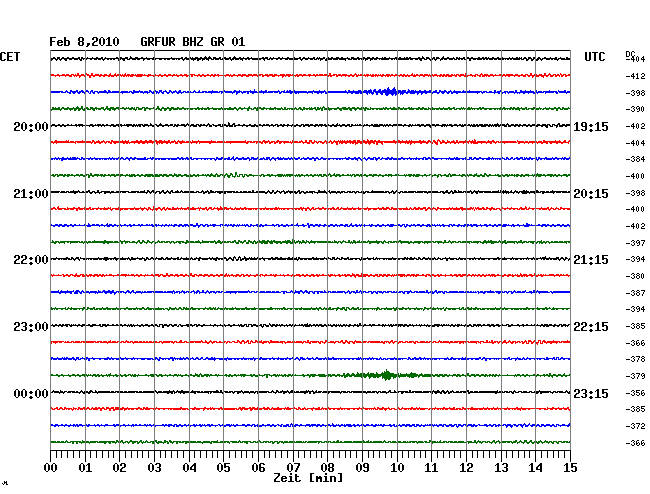Click minute tick label "05" on time axis

223,468
